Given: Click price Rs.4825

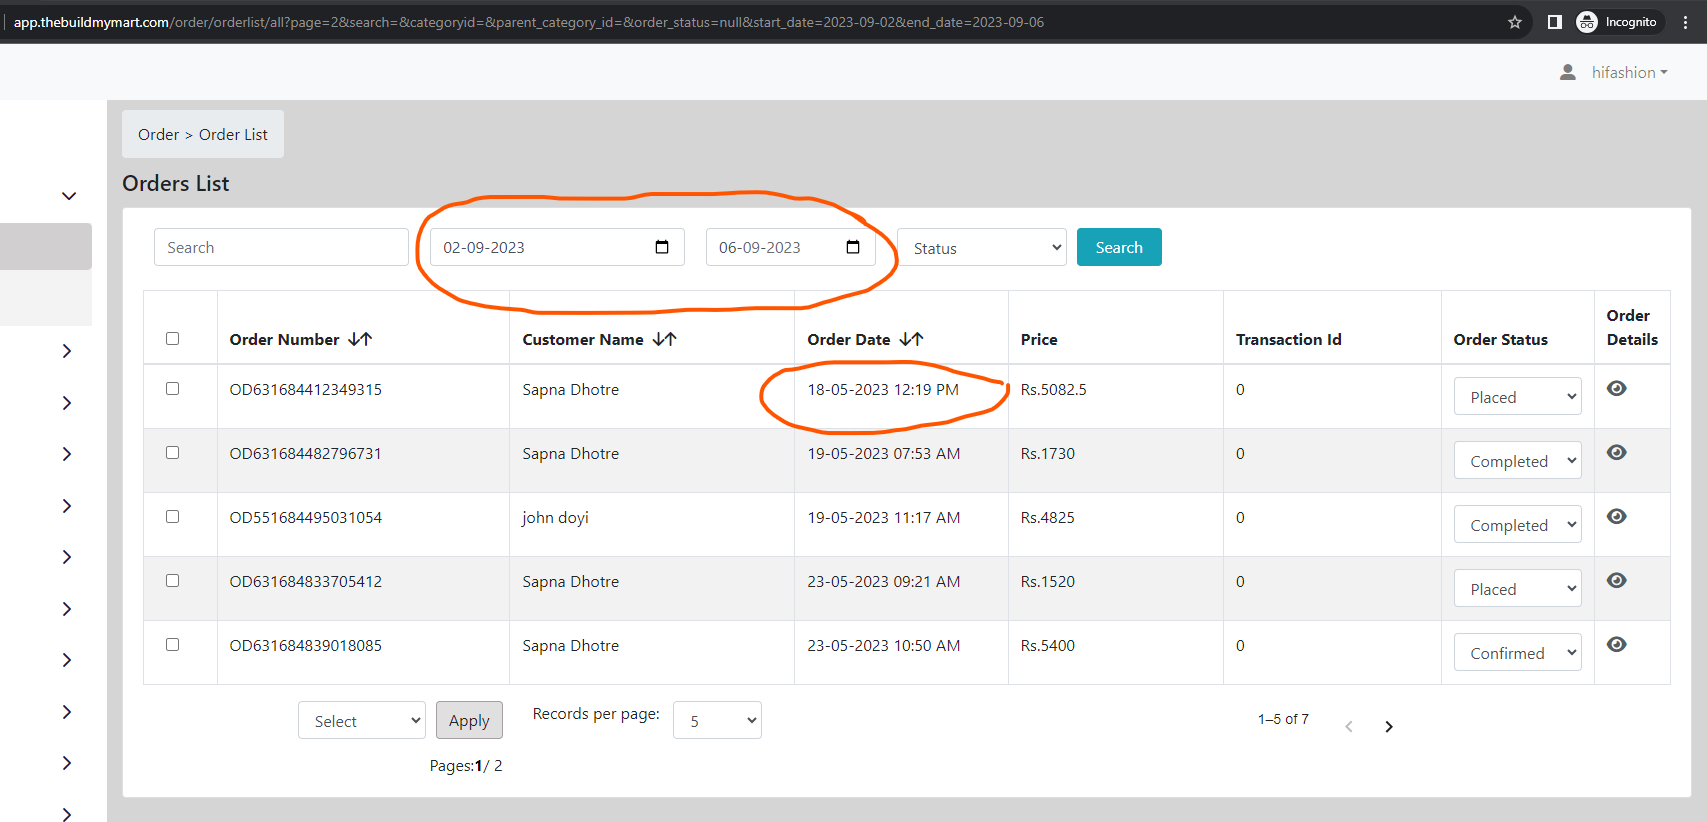Looking at the screenshot, I should 1047,517.
